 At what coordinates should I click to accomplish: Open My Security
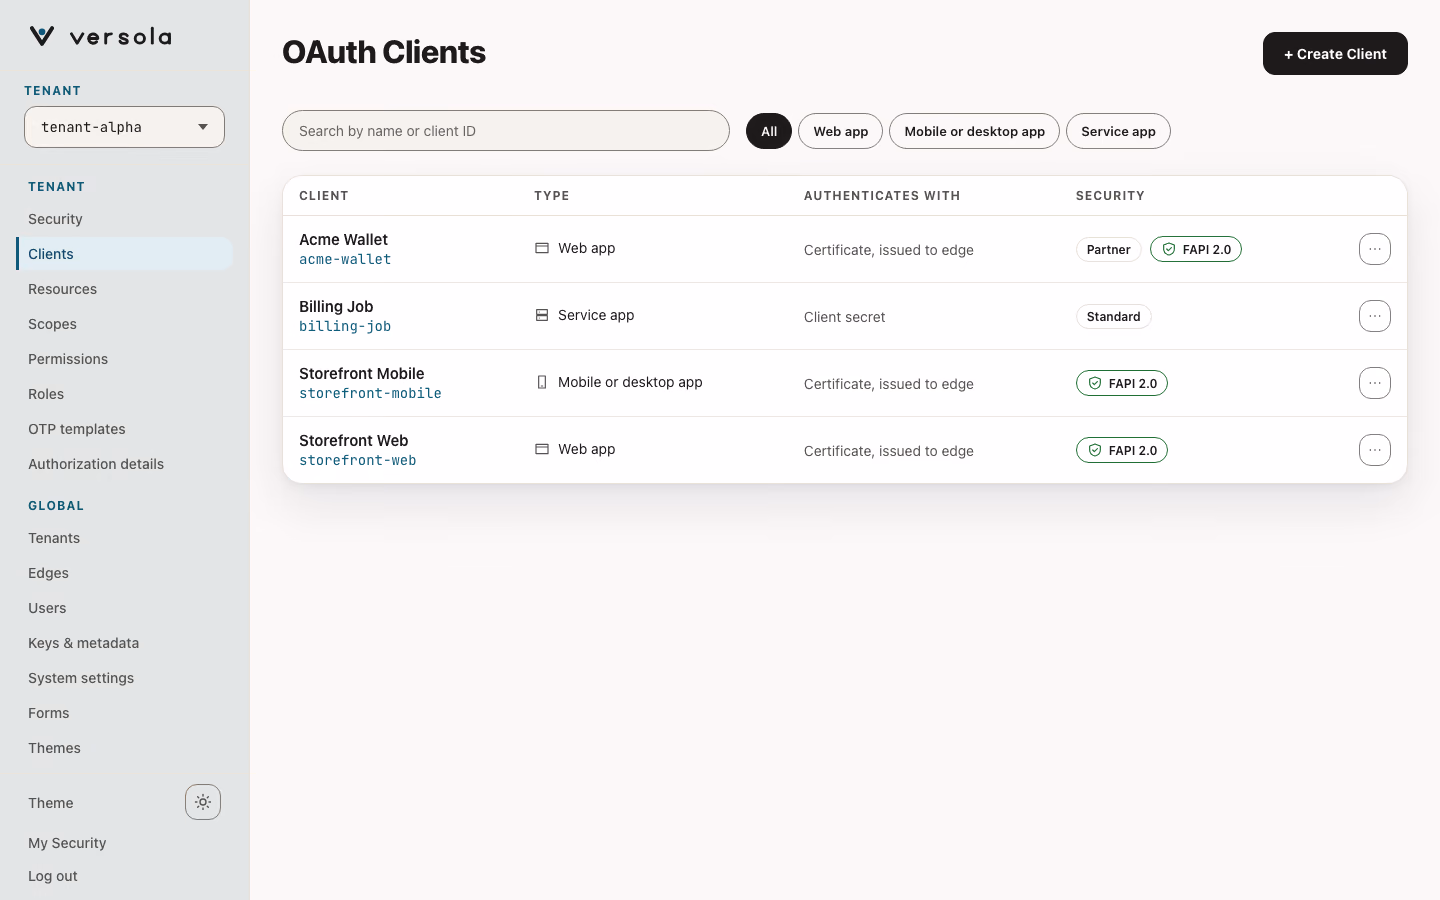[67, 843]
